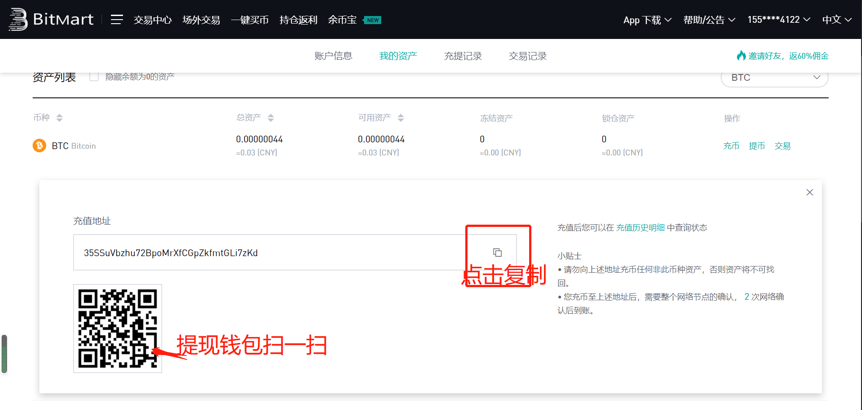Open the 帮助/公告 dropdown menu
Image resolution: width=862 pixels, height=410 pixels.
tap(709, 20)
